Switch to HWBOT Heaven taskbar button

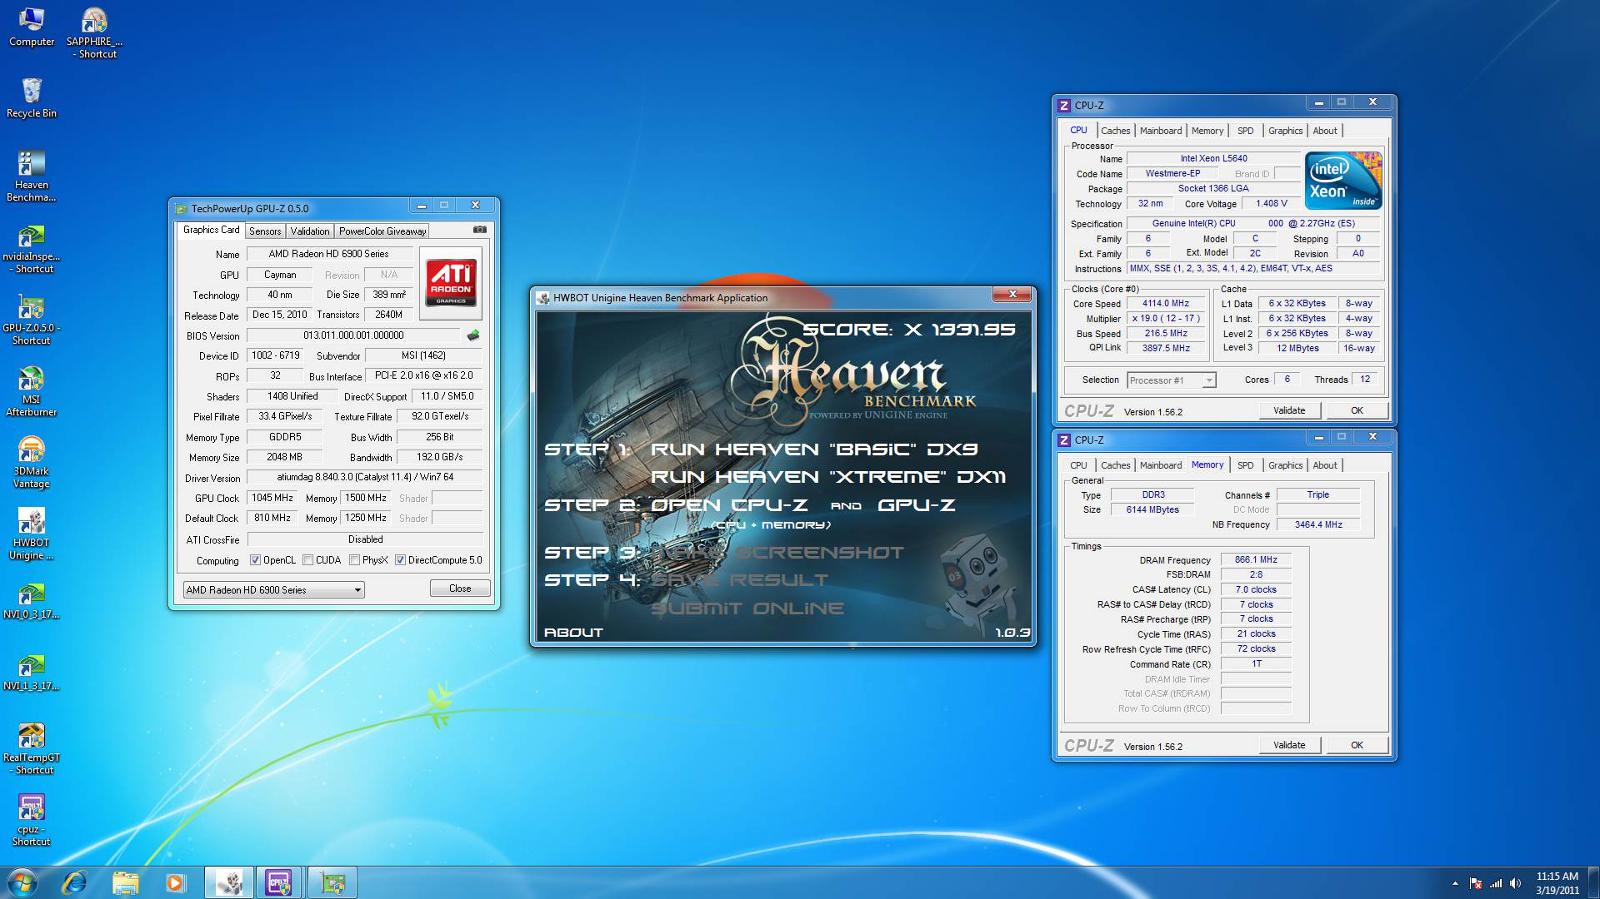(229, 882)
